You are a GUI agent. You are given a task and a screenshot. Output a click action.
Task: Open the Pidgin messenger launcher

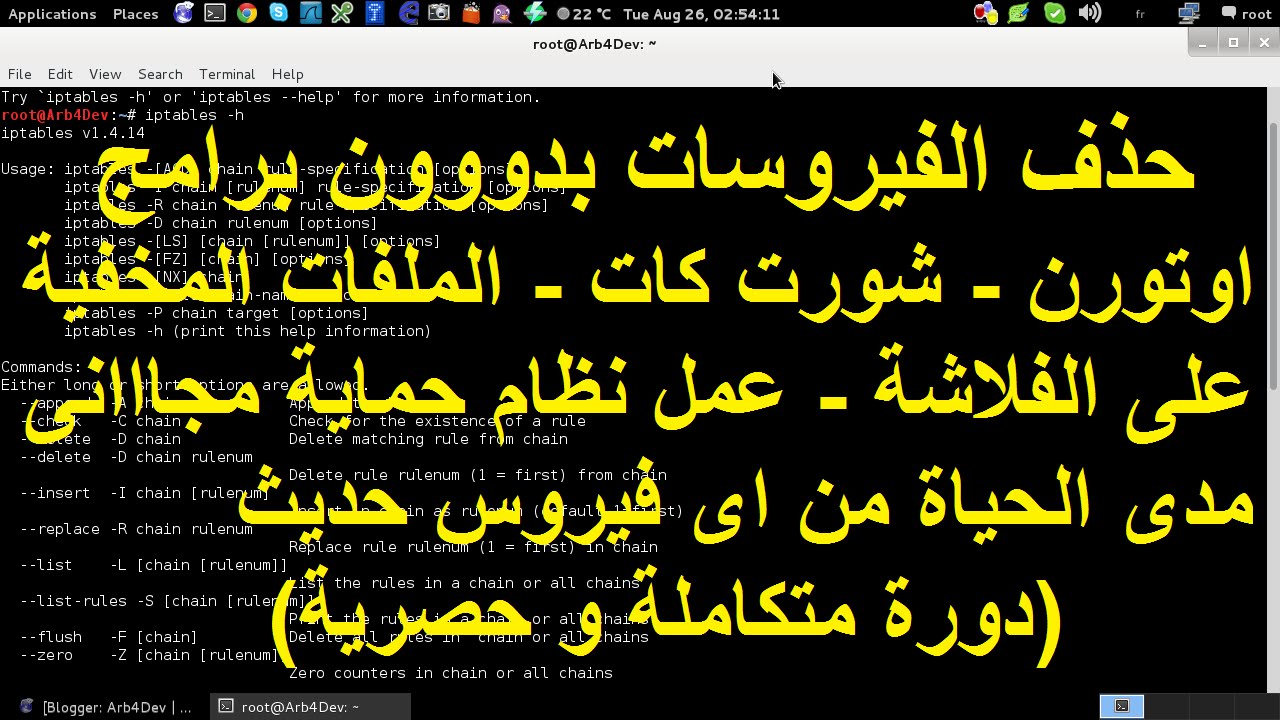click(x=502, y=13)
